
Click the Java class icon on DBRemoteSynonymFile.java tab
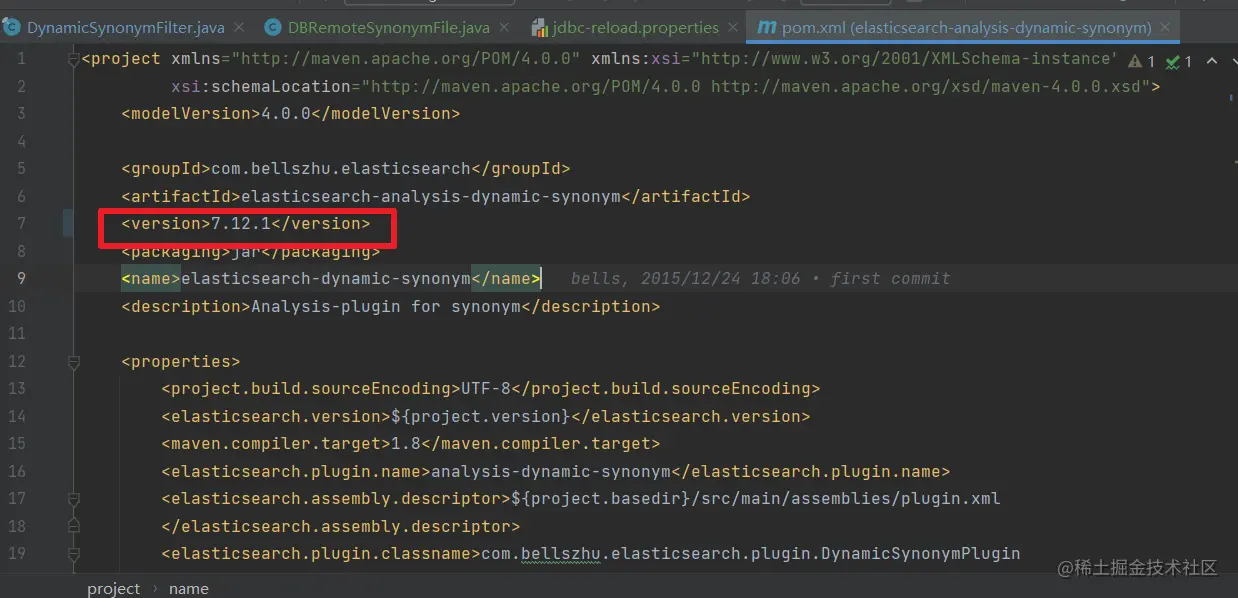[x=271, y=27]
